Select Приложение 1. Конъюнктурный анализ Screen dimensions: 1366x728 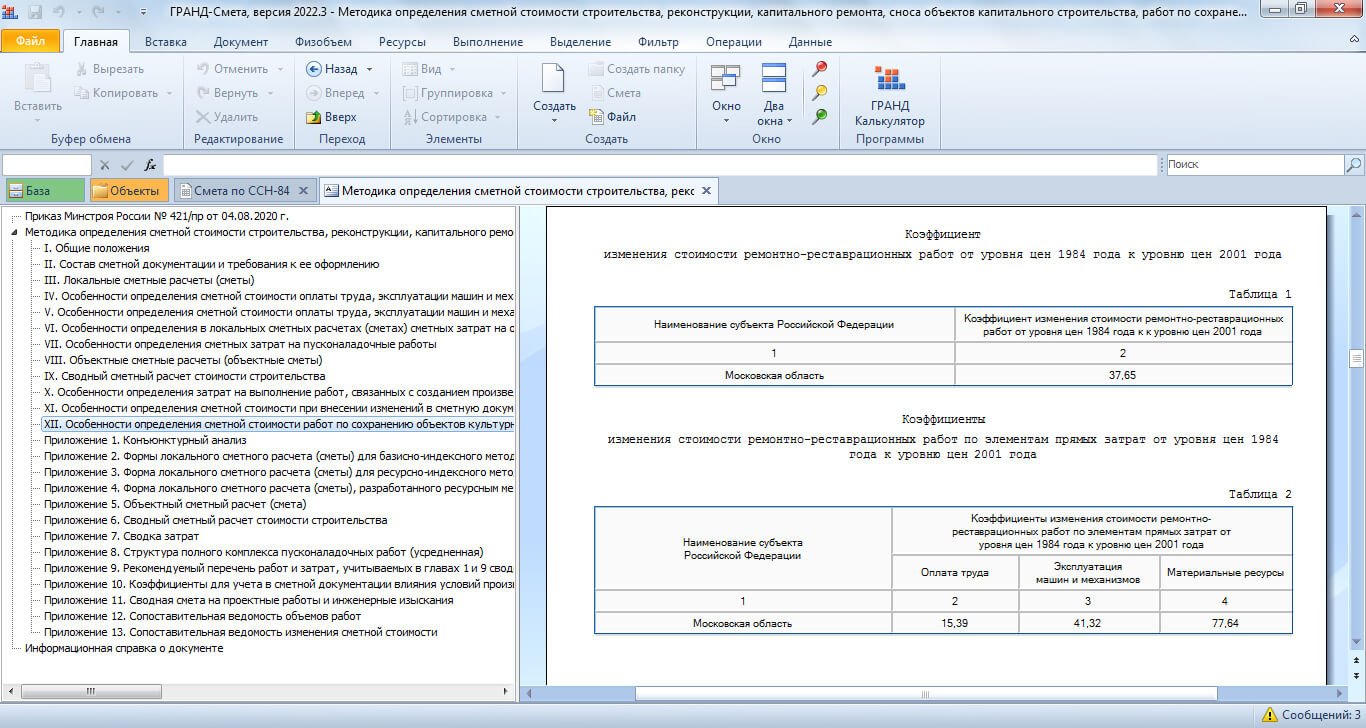point(145,440)
